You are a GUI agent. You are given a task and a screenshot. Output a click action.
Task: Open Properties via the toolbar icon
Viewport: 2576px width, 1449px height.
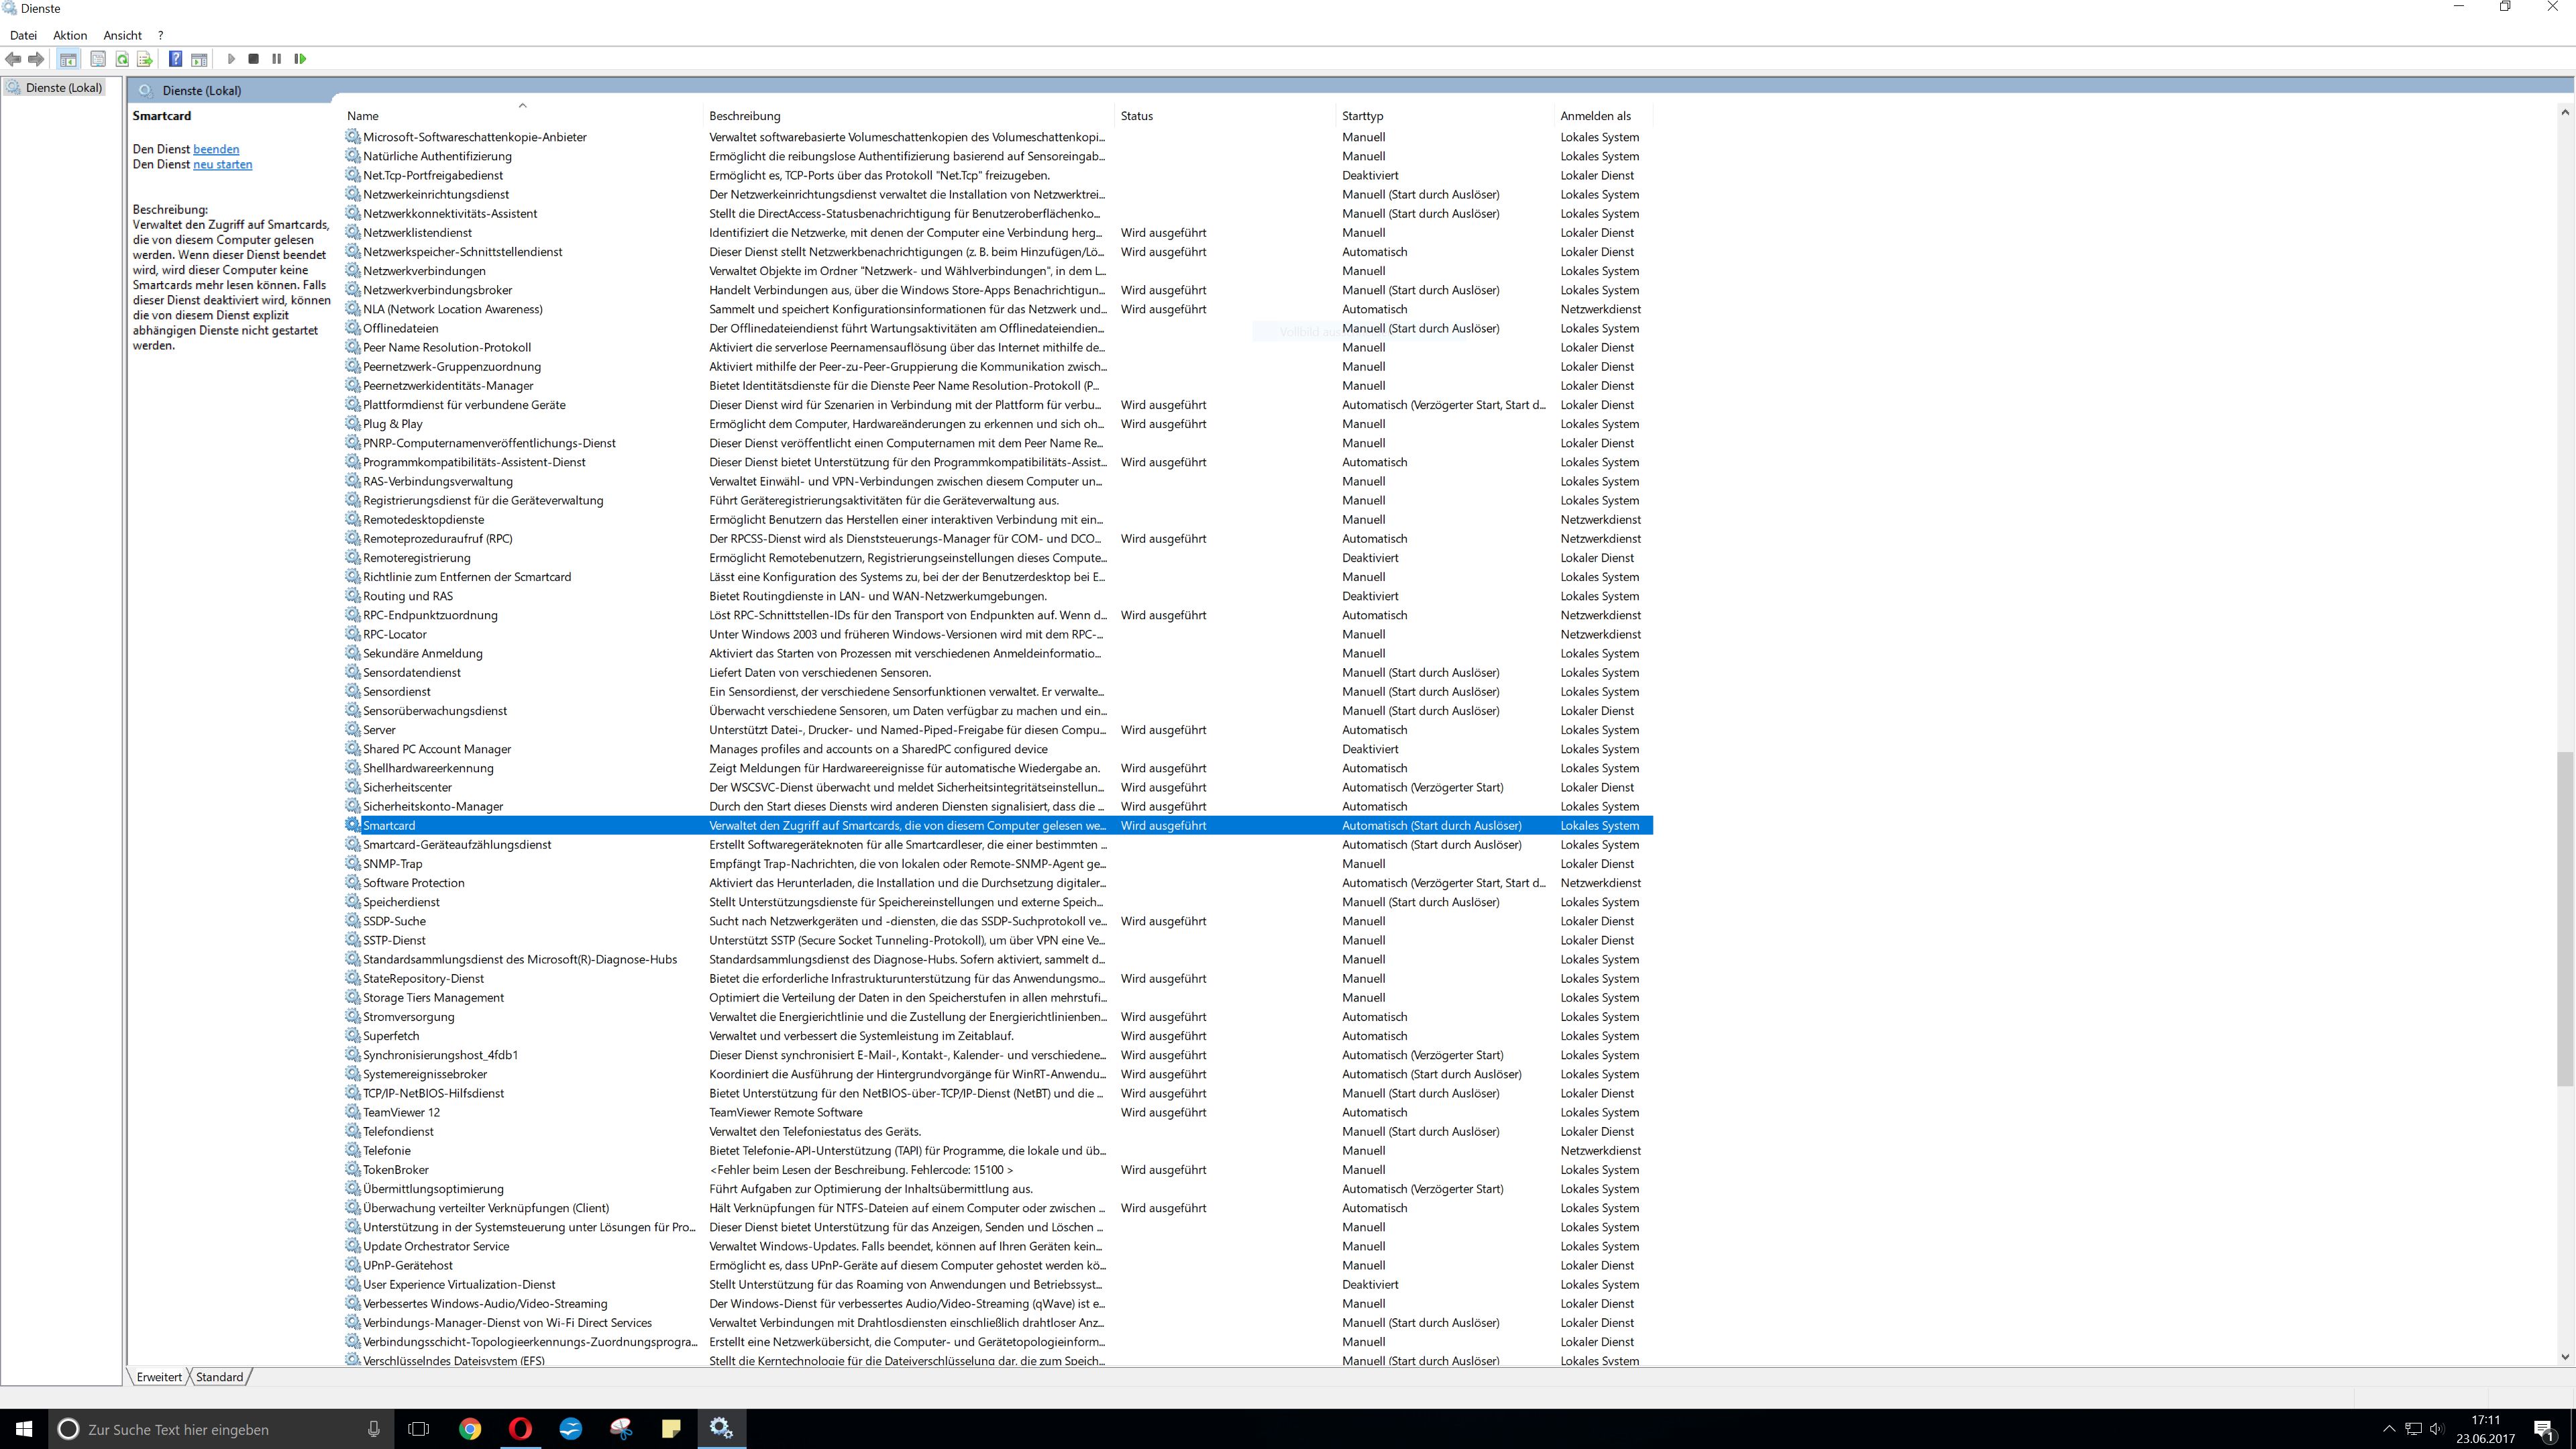[x=98, y=59]
